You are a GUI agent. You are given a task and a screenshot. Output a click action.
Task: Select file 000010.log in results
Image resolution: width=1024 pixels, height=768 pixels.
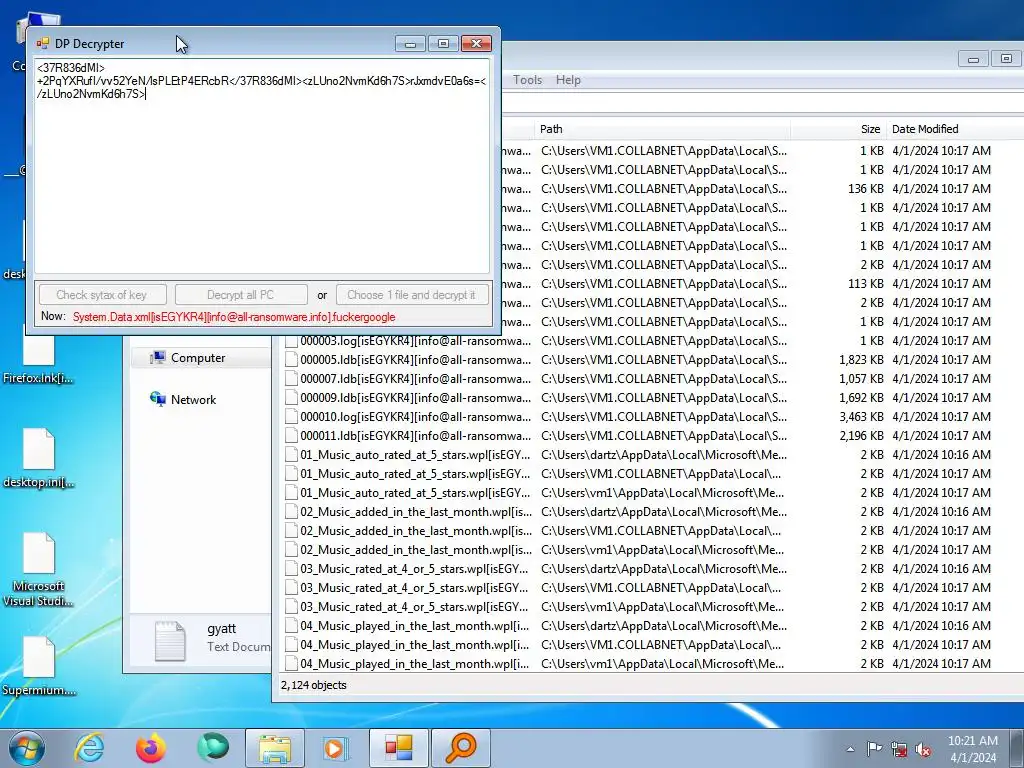(x=415, y=417)
